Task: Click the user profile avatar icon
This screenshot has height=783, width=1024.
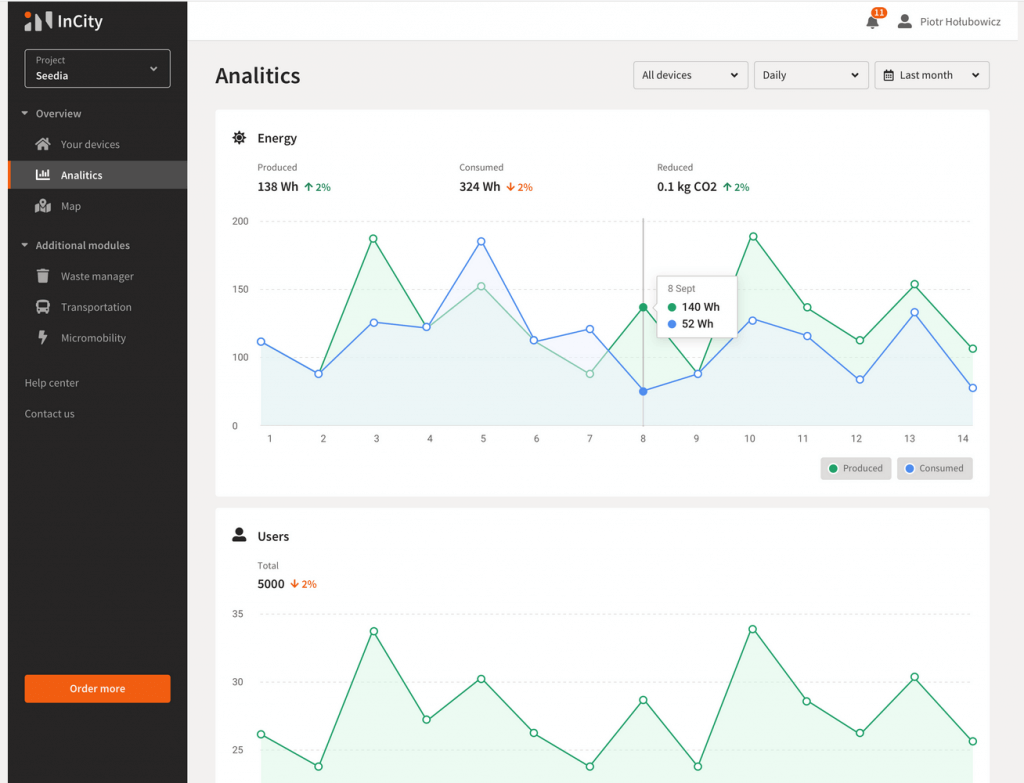Action: (x=905, y=21)
